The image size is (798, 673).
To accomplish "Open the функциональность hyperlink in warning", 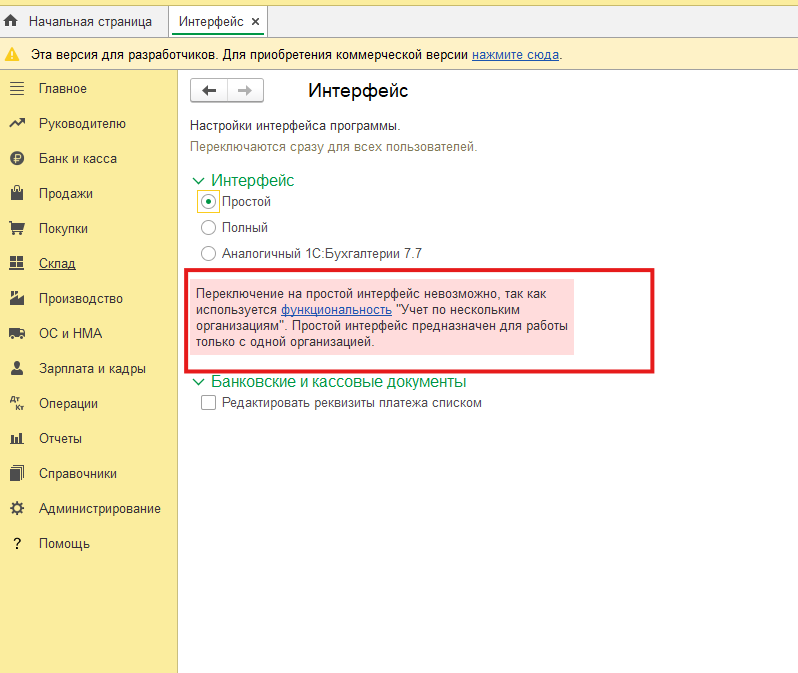I will point(336,310).
